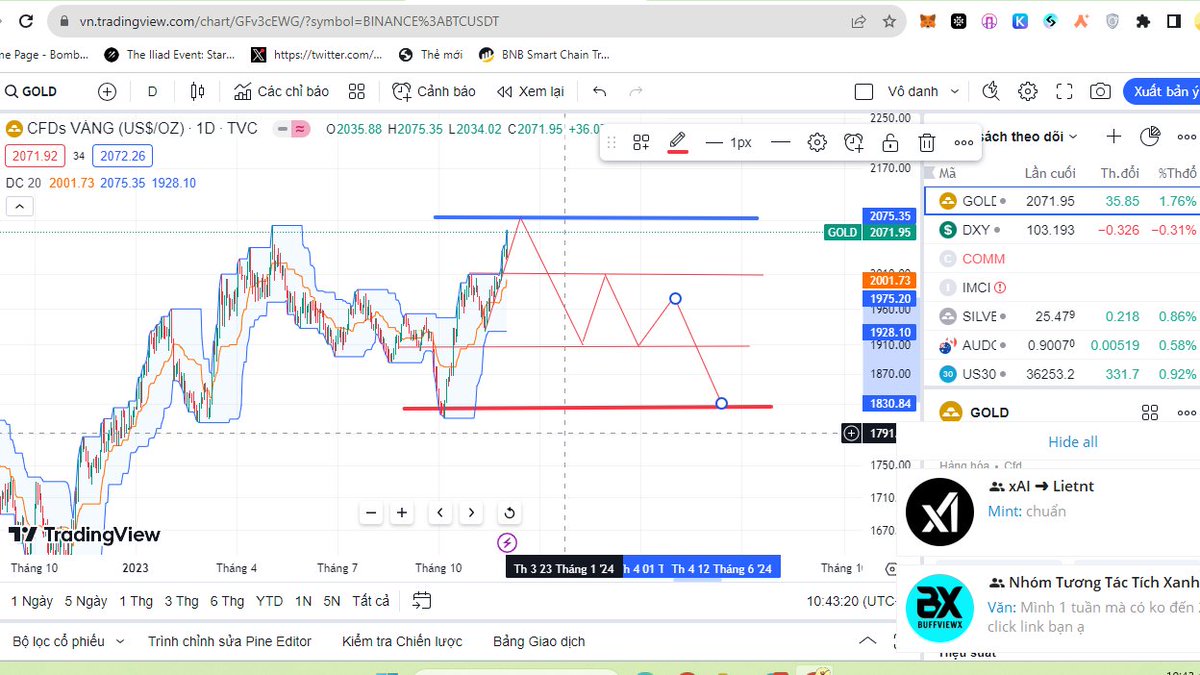Toggle the drawing lock icon

point(890,143)
